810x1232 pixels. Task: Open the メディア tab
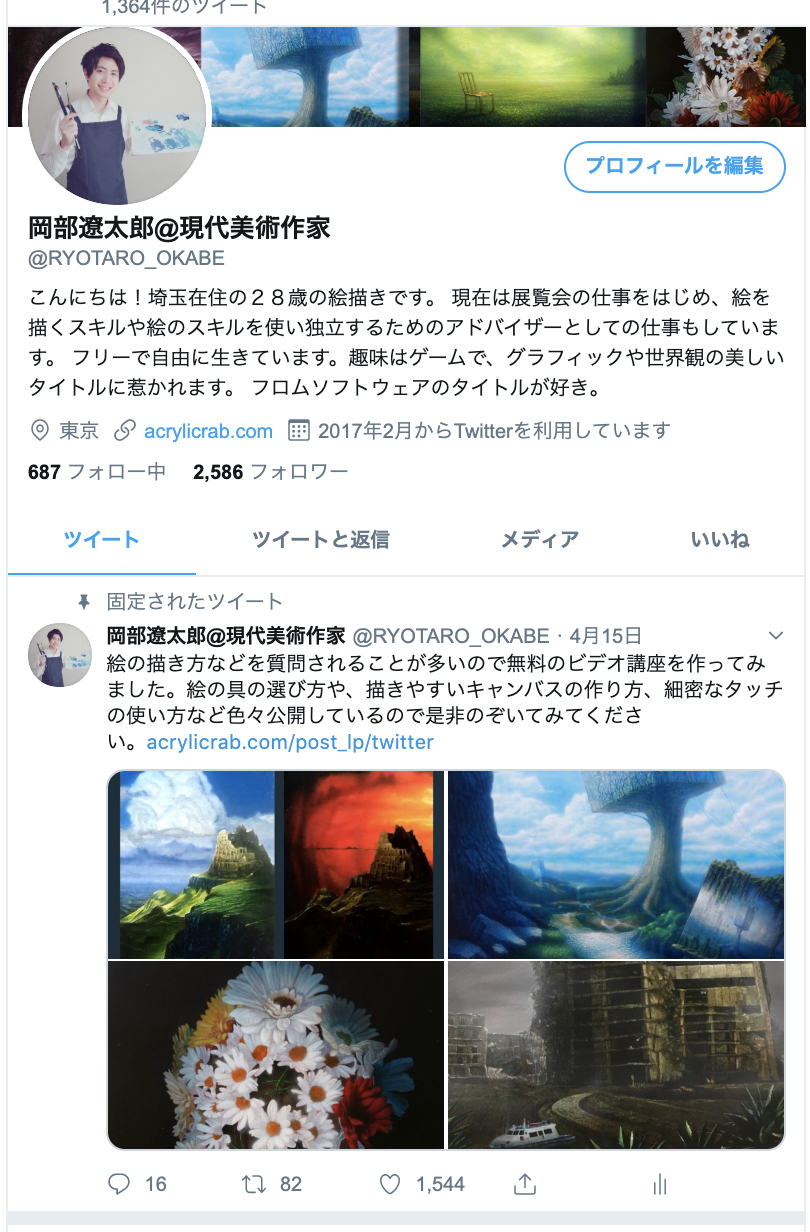click(540, 540)
